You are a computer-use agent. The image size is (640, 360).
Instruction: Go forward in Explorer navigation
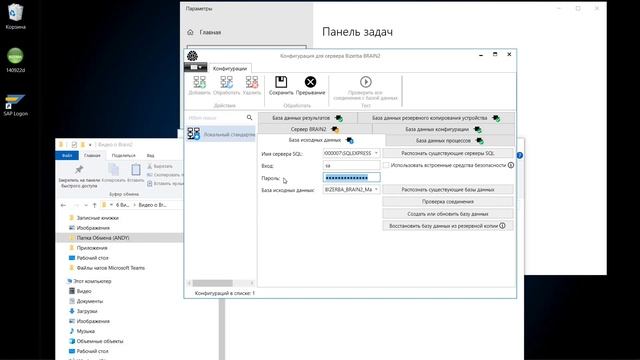click(x=76, y=205)
